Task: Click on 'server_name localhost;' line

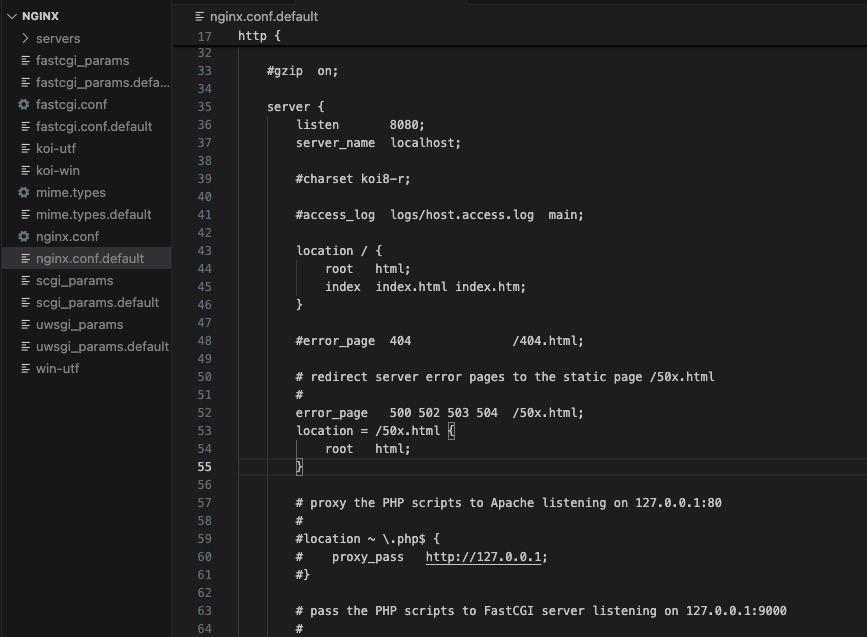Action: [378, 143]
